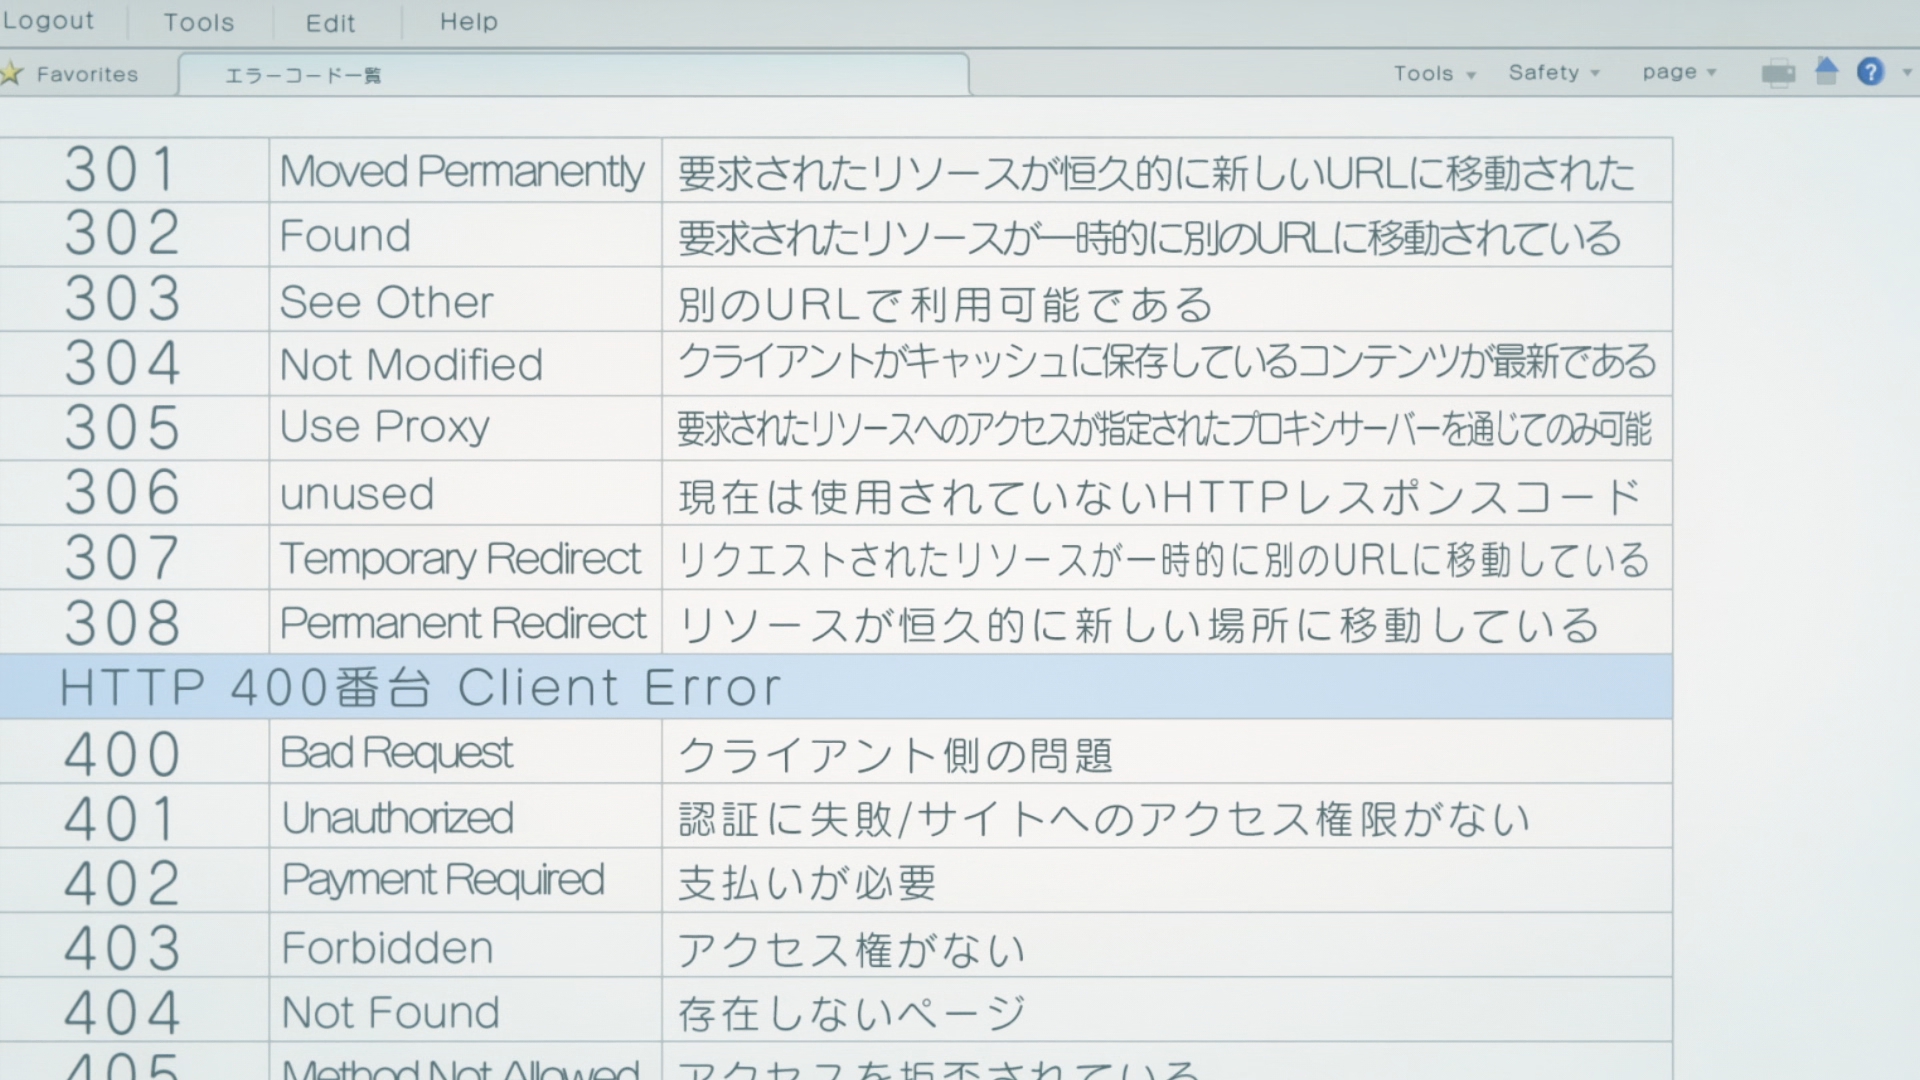Click the Home icon

(x=1826, y=71)
